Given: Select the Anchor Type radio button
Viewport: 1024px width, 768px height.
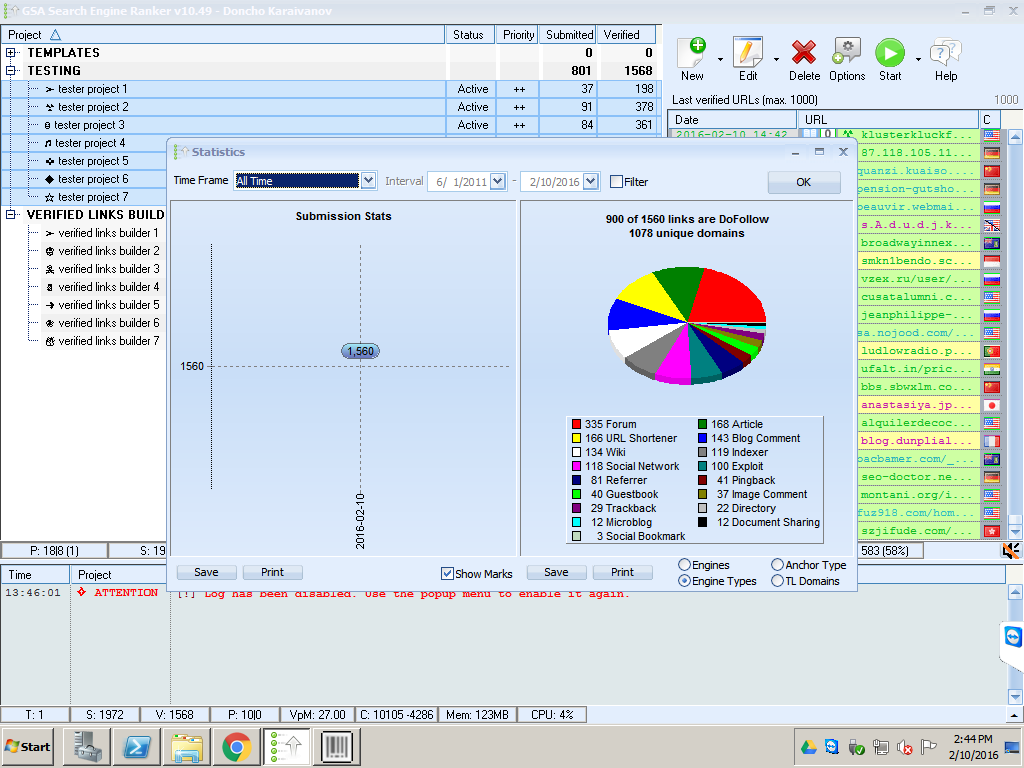Looking at the screenshot, I should (x=777, y=565).
